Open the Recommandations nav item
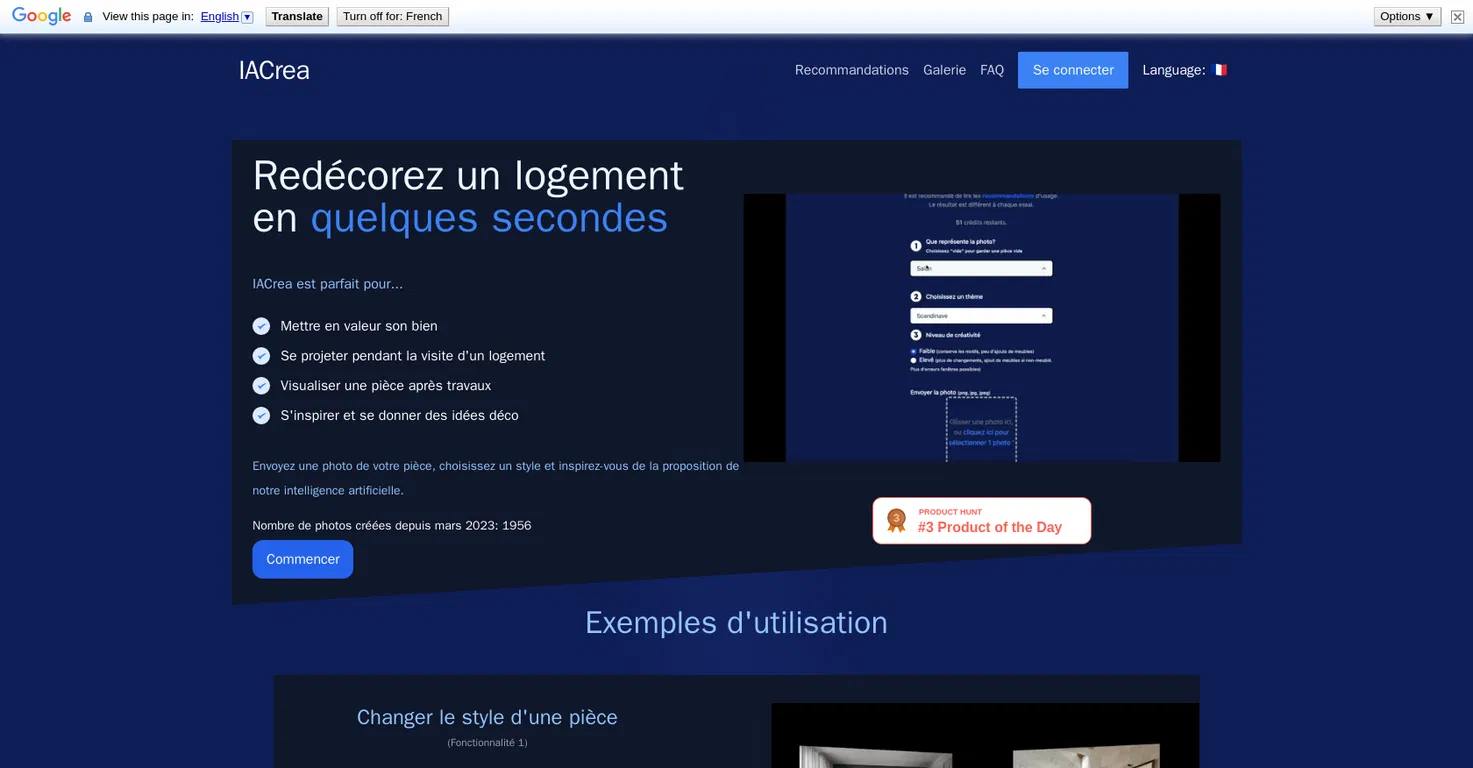Image resolution: width=1473 pixels, height=768 pixels. (852, 70)
